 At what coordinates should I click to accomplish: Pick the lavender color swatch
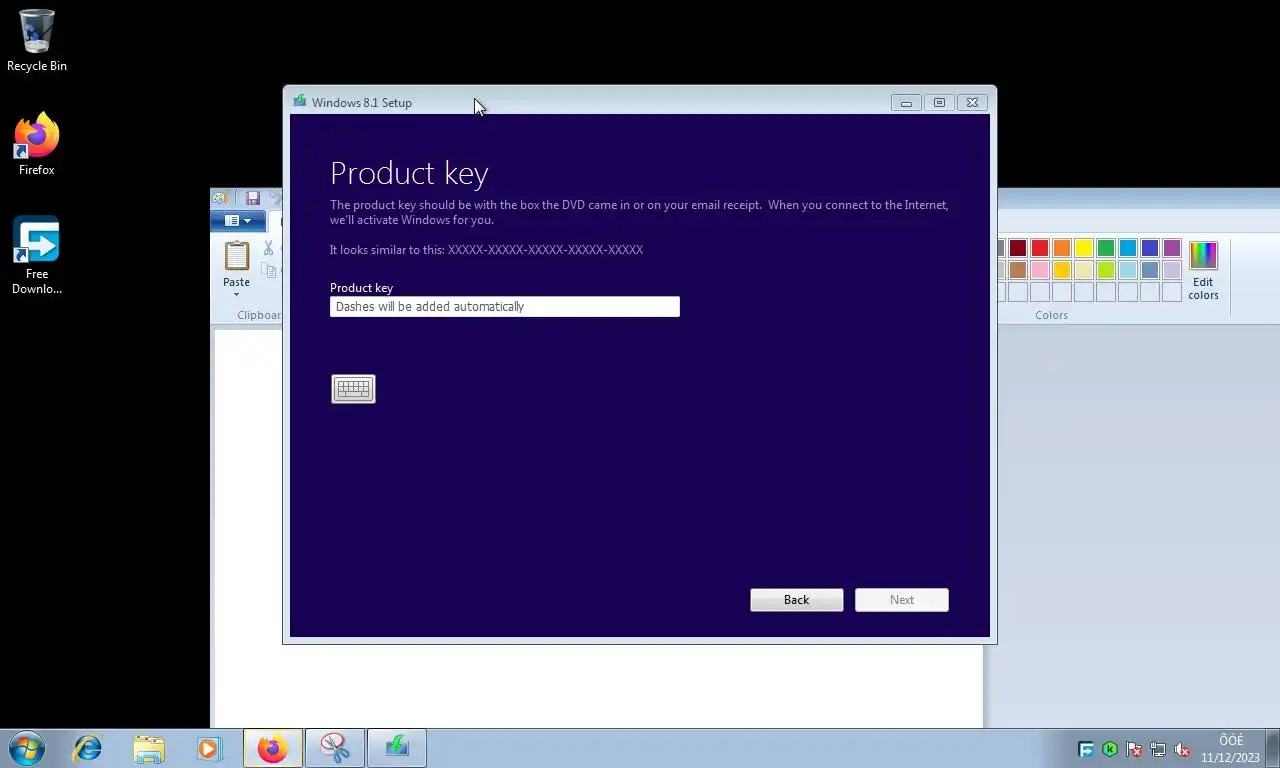[x=1172, y=270]
